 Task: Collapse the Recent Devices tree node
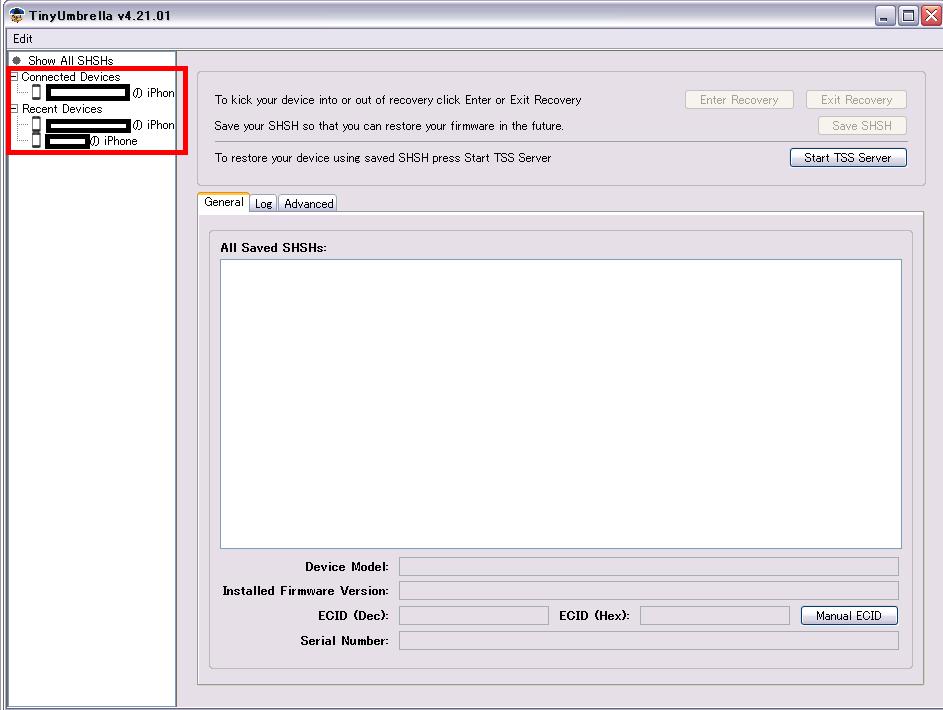tap(14, 109)
